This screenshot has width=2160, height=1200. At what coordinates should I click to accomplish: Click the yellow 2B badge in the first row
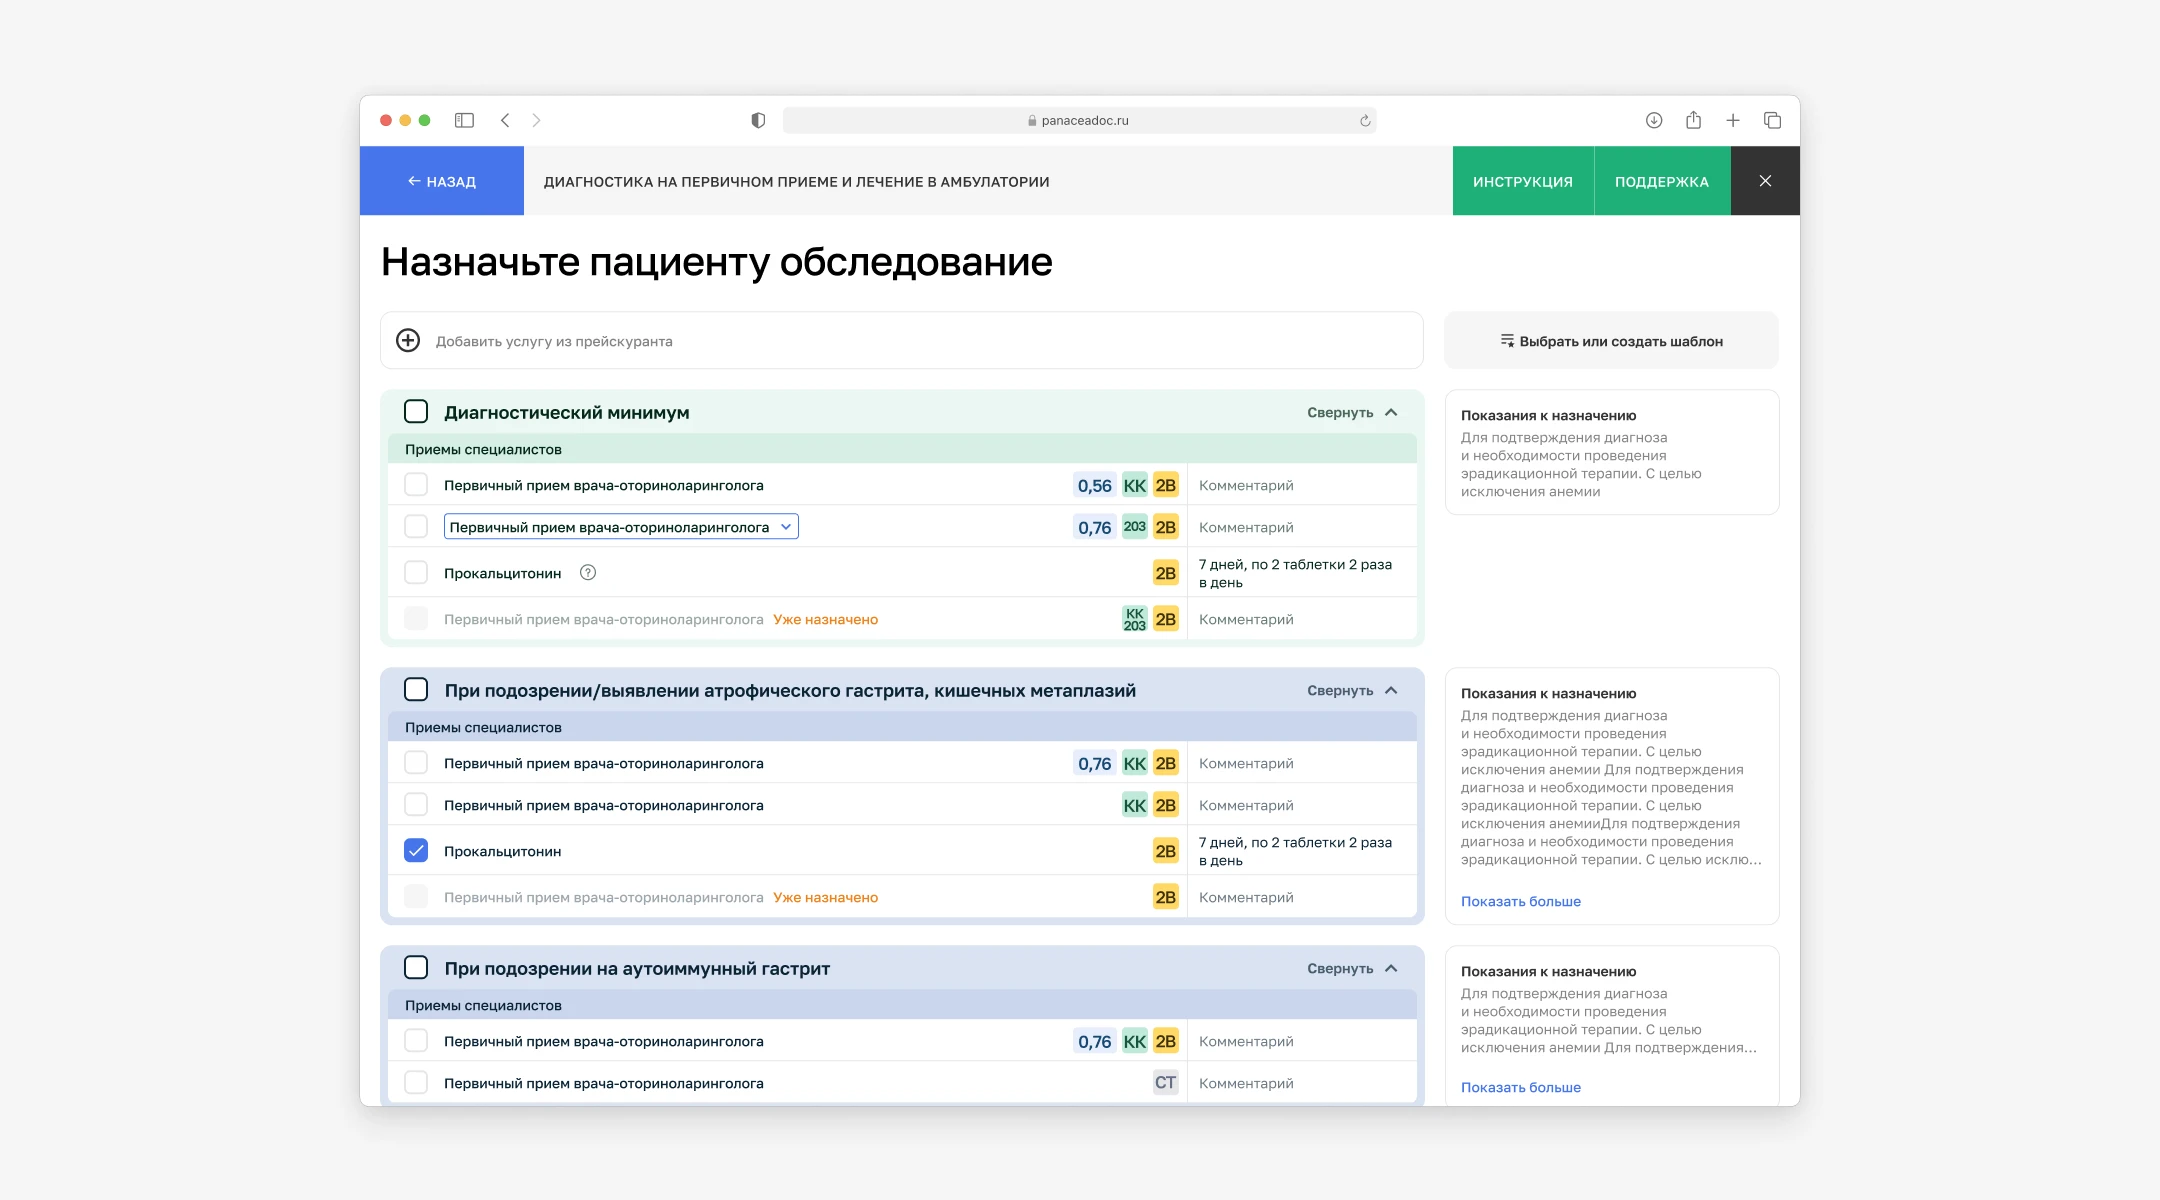pyautogui.click(x=1165, y=485)
